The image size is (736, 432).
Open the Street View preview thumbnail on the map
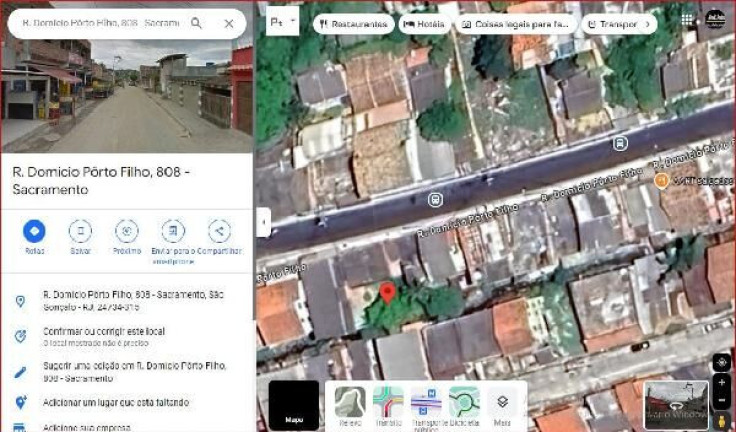675,405
